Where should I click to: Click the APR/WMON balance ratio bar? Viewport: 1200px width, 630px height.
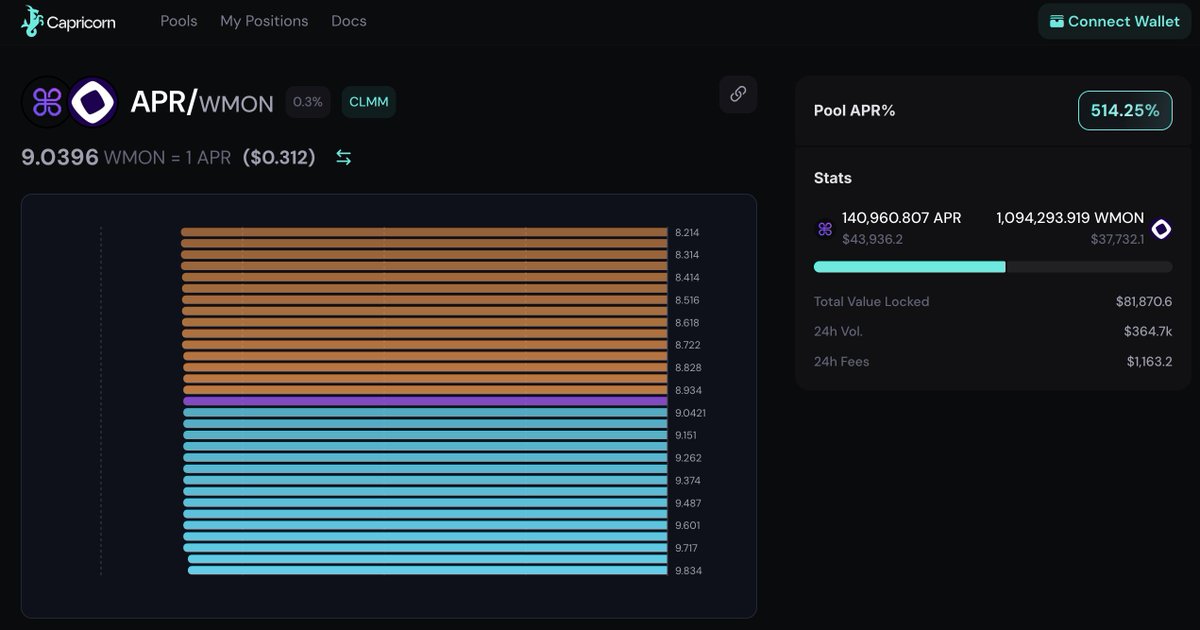(x=993, y=267)
